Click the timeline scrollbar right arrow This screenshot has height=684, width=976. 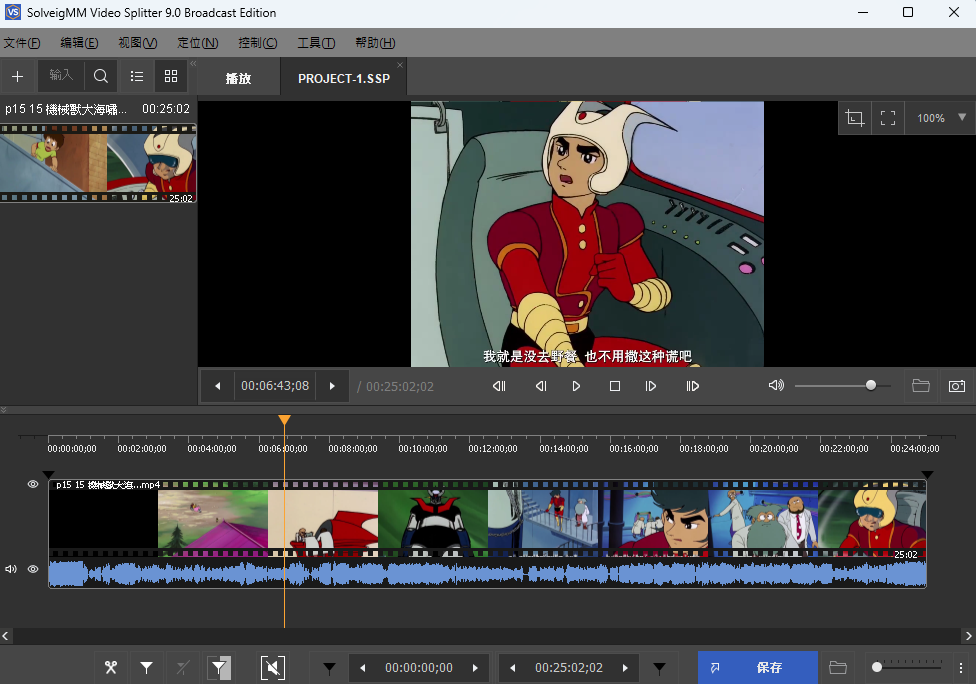(969, 635)
